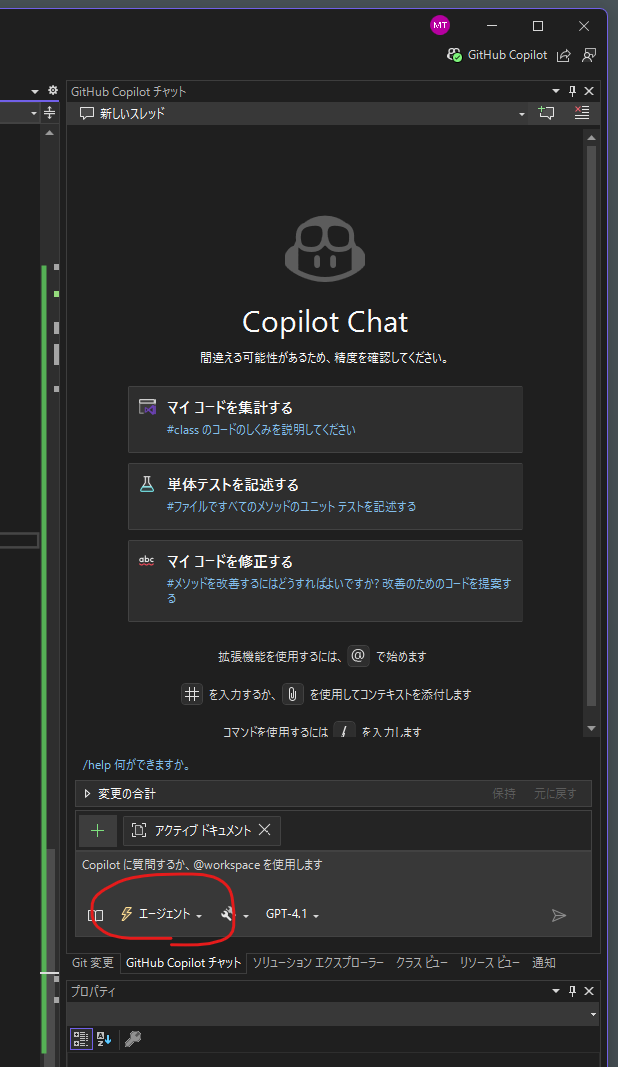Click the book prompt library icon
618x1067 pixels.
pos(96,915)
